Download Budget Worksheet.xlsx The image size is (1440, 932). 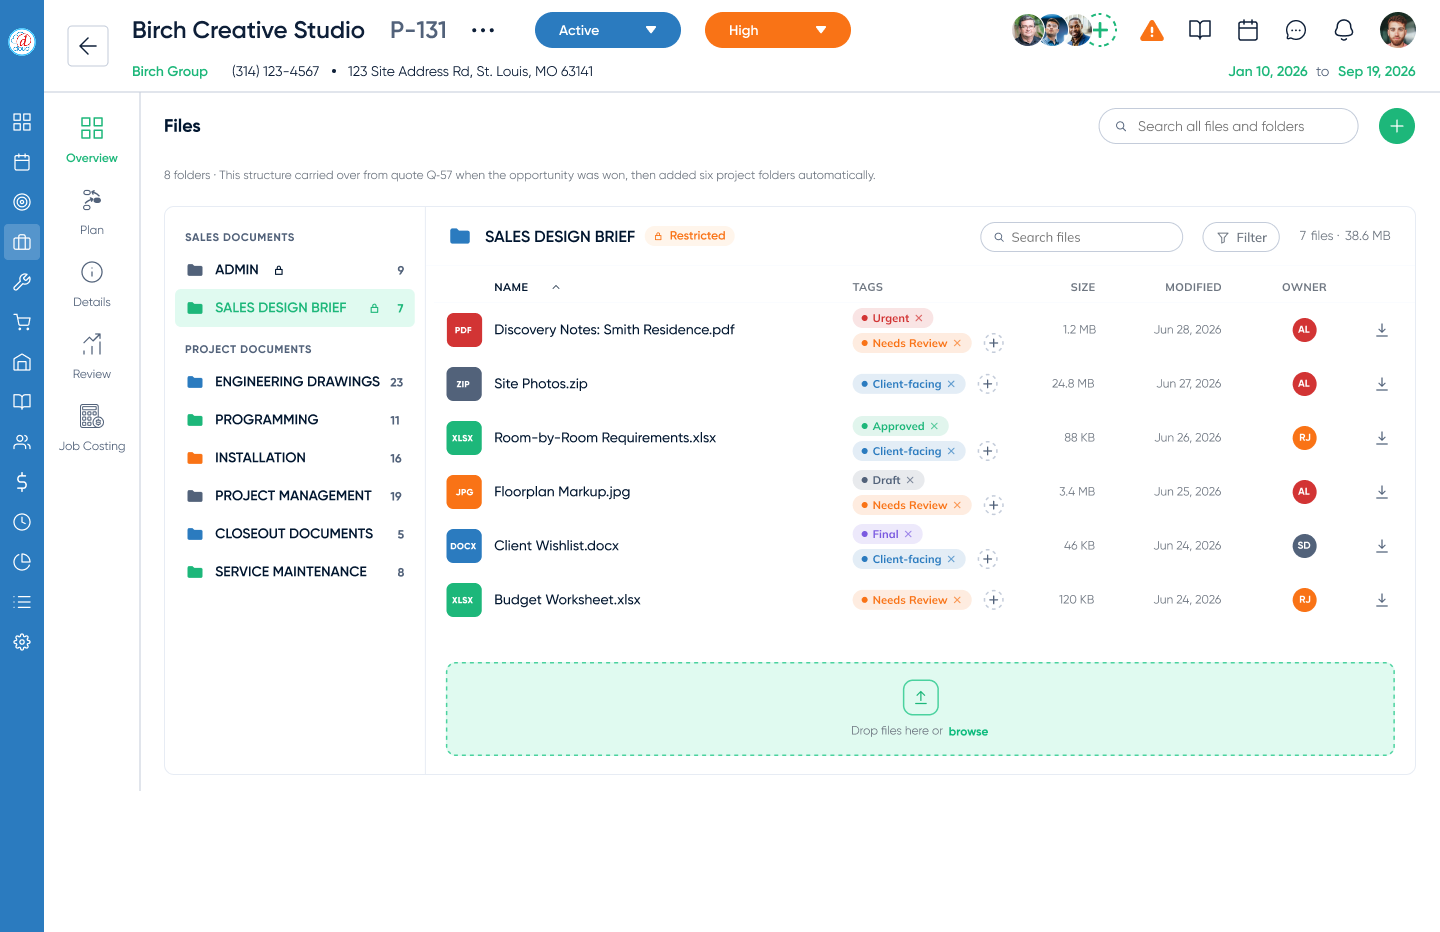coord(1382,600)
